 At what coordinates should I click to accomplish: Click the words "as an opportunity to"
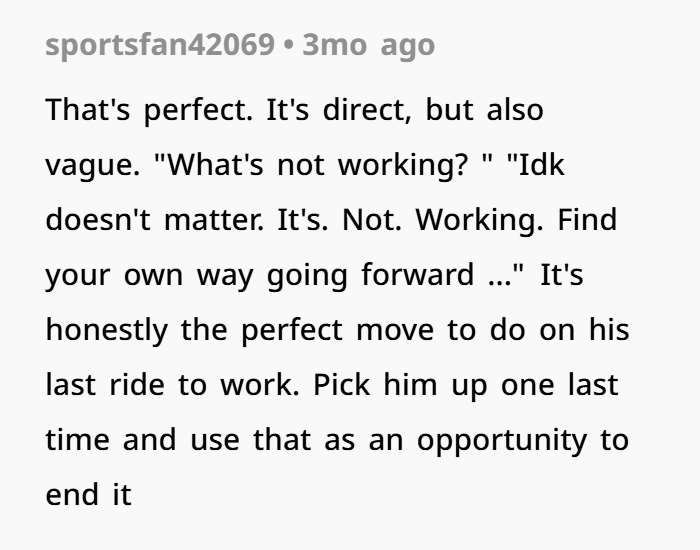477,440
